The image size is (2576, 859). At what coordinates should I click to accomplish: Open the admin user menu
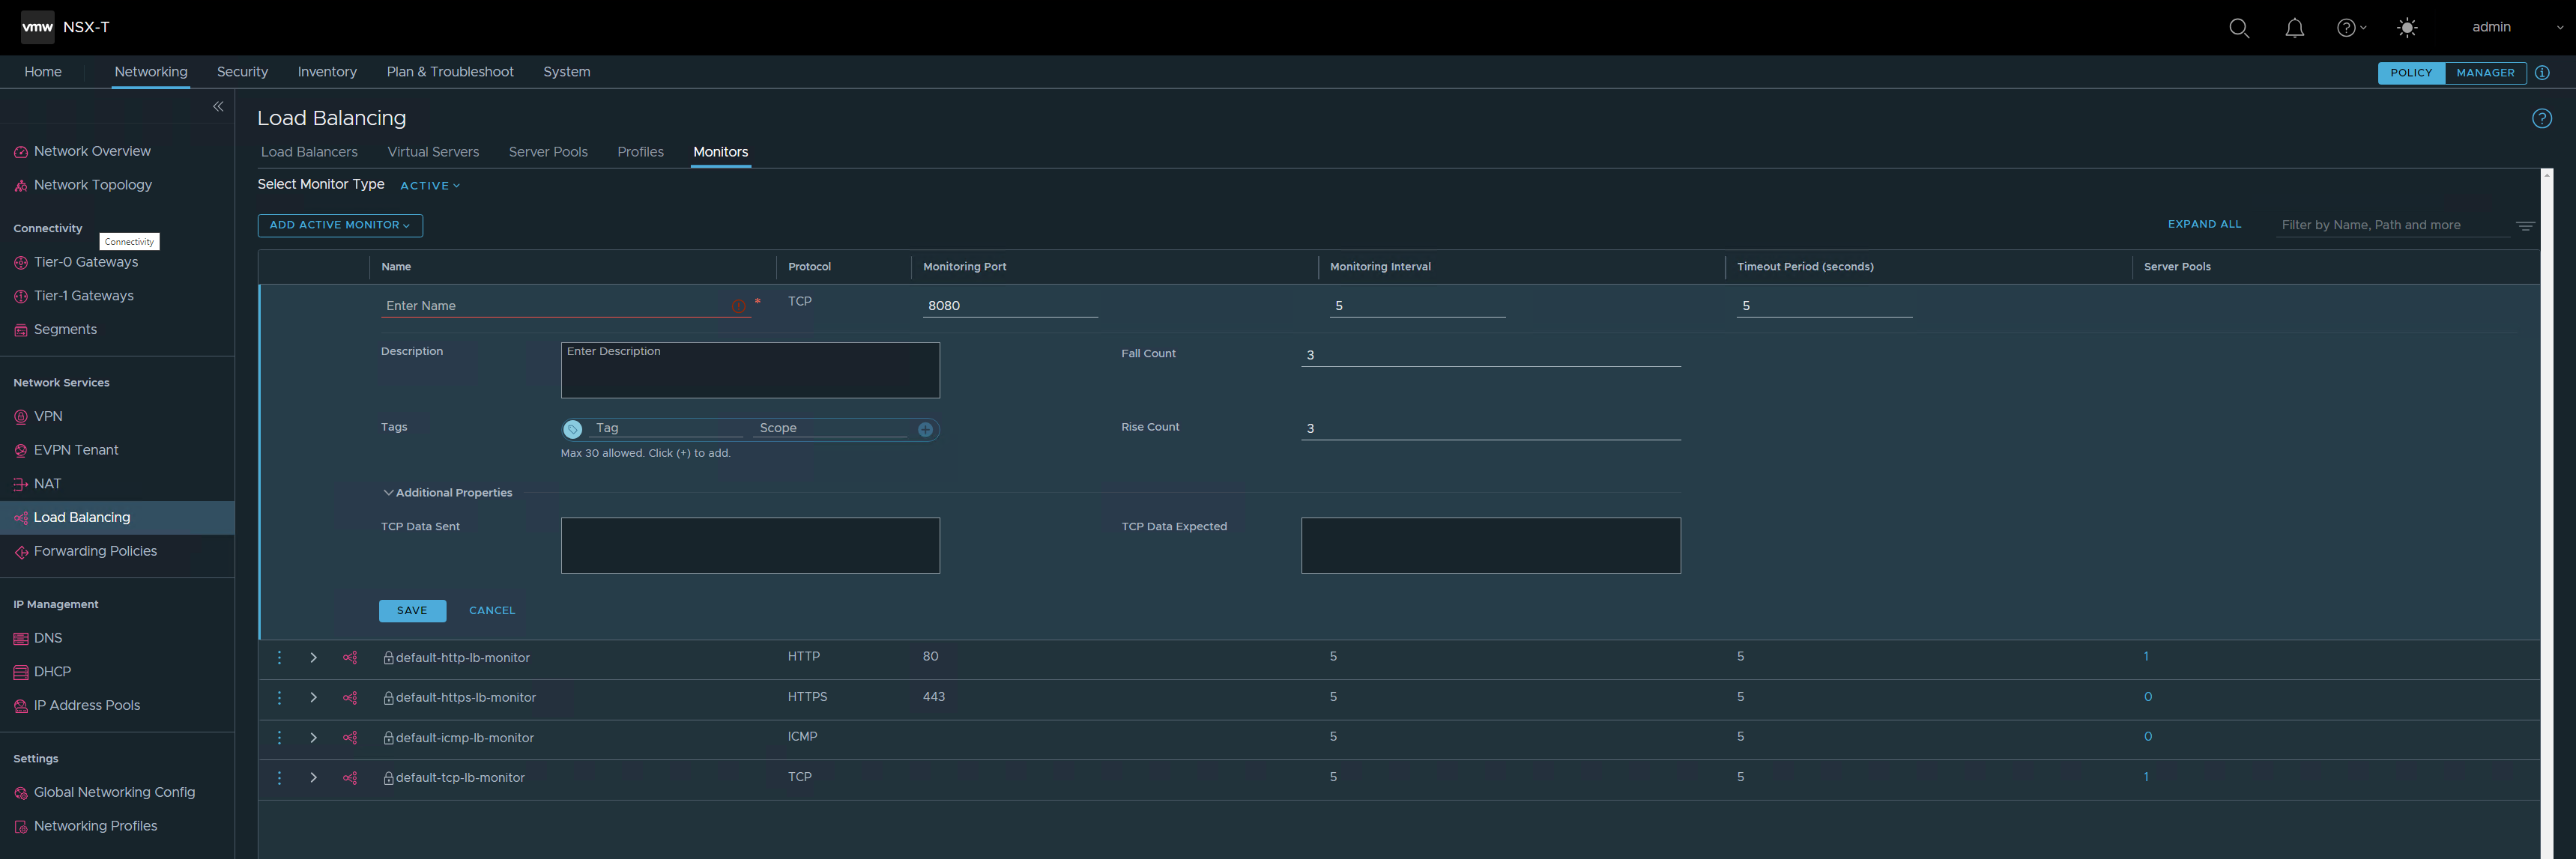[2515, 27]
